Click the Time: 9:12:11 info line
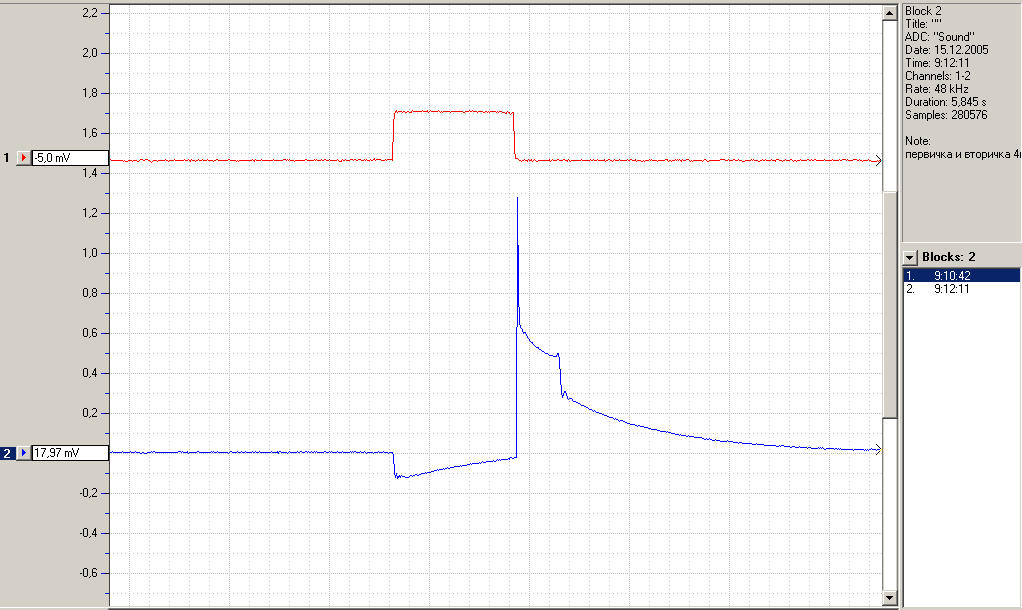Screen dimensions: 1022x610 point(937,63)
